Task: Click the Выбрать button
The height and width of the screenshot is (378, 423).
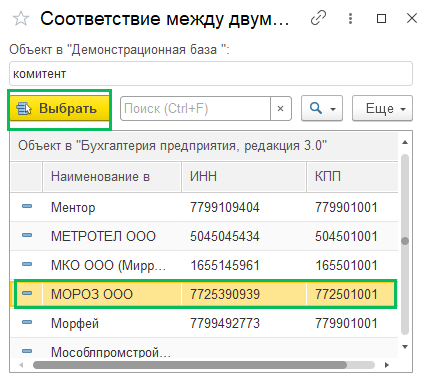Action: [59, 108]
